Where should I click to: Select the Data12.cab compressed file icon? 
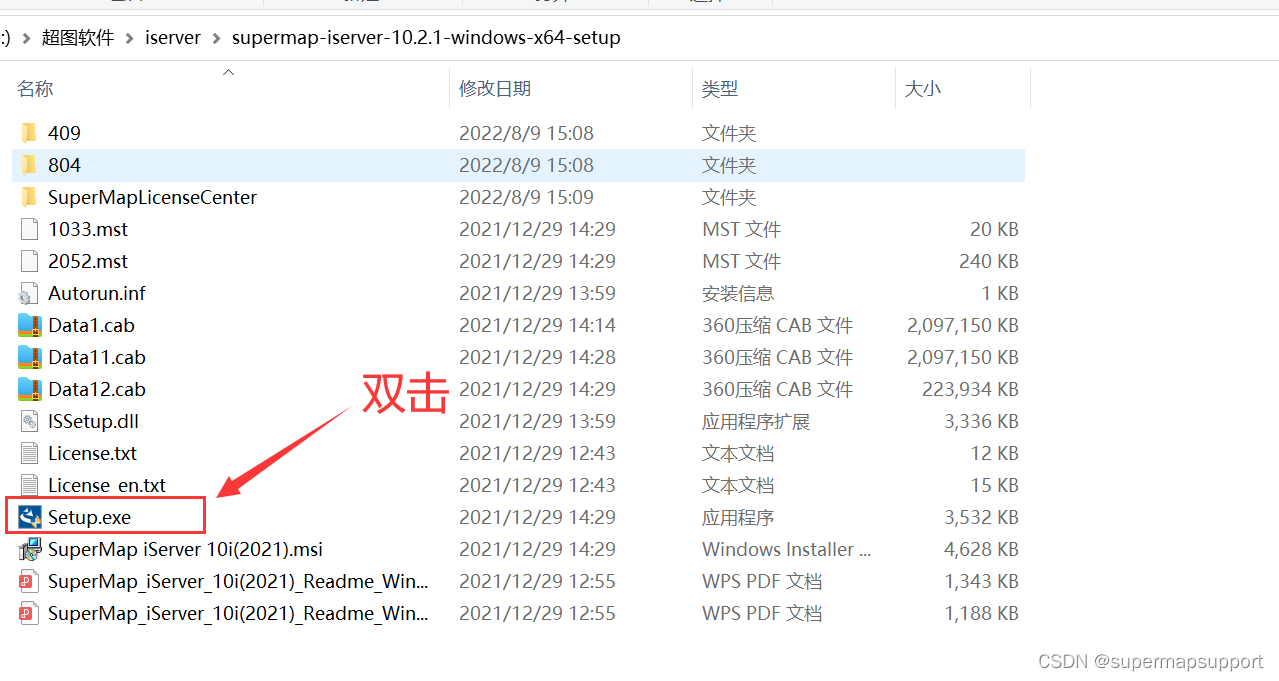(29, 389)
